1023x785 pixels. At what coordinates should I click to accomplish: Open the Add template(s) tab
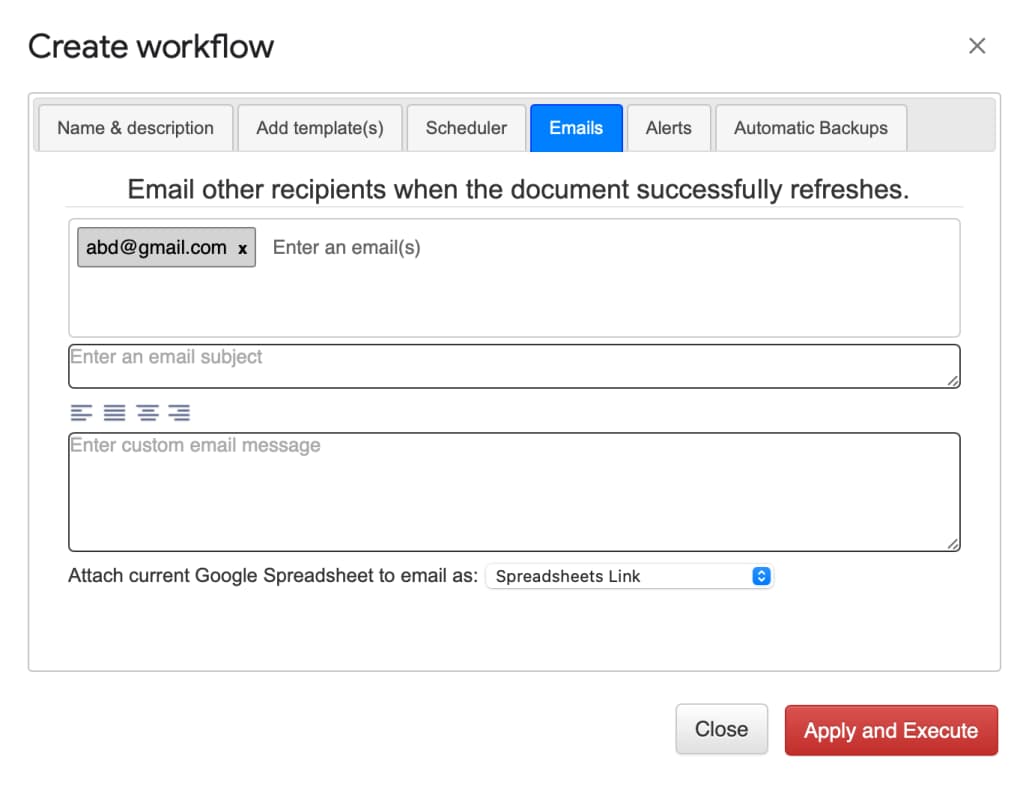pyautogui.click(x=320, y=128)
